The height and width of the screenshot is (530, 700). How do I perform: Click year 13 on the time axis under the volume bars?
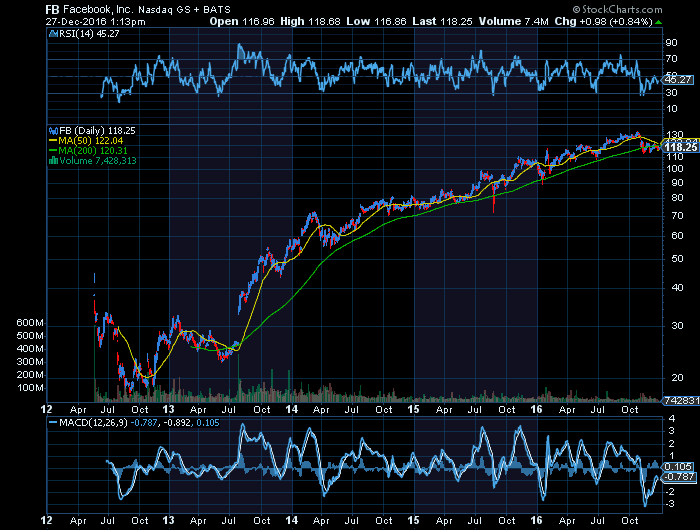click(168, 409)
